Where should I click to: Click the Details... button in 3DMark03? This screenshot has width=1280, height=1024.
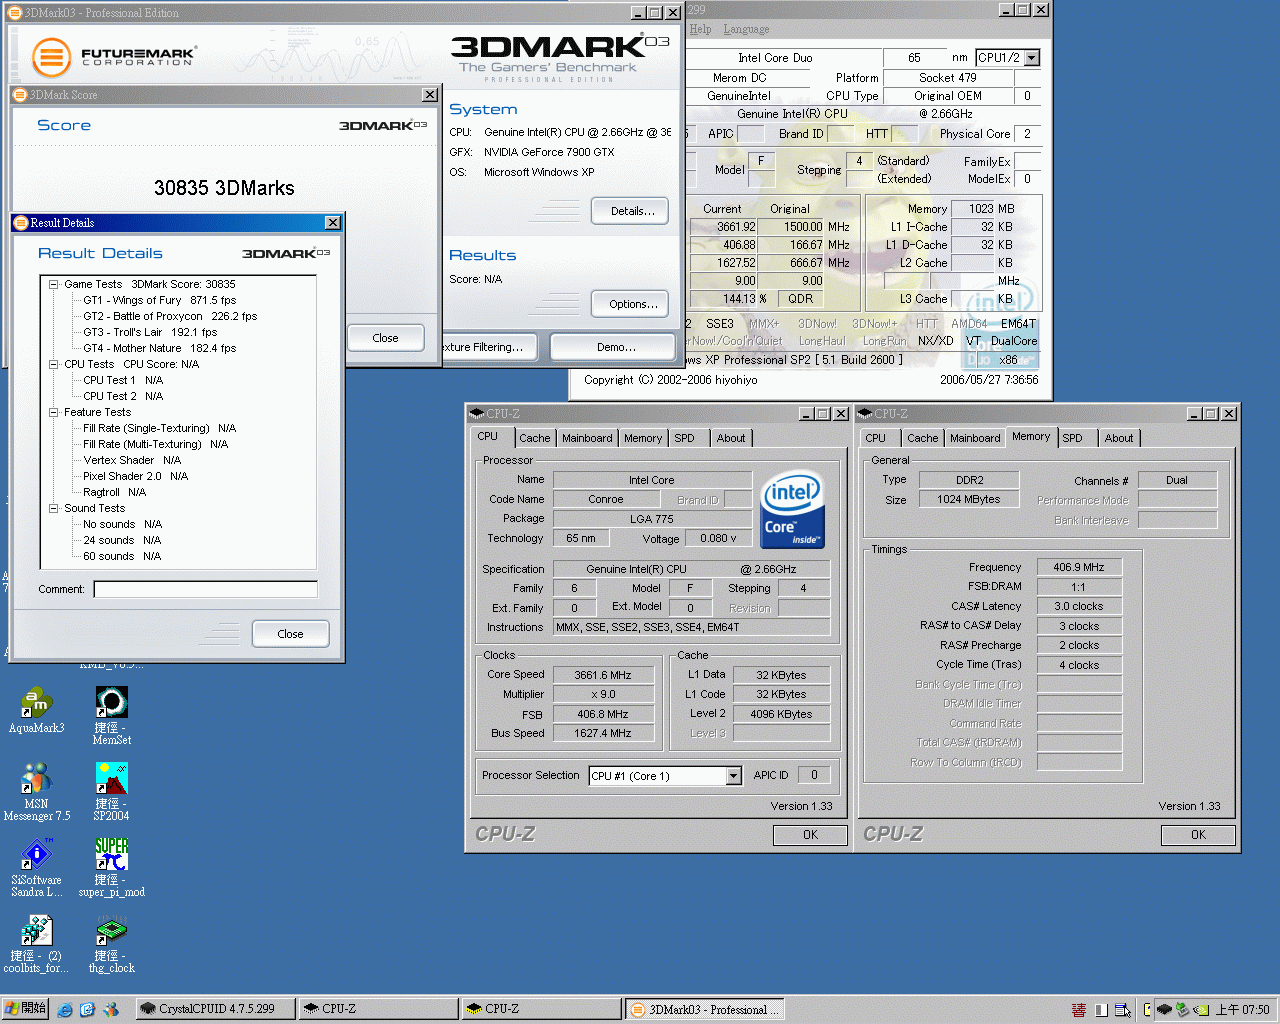[x=630, y=211]
